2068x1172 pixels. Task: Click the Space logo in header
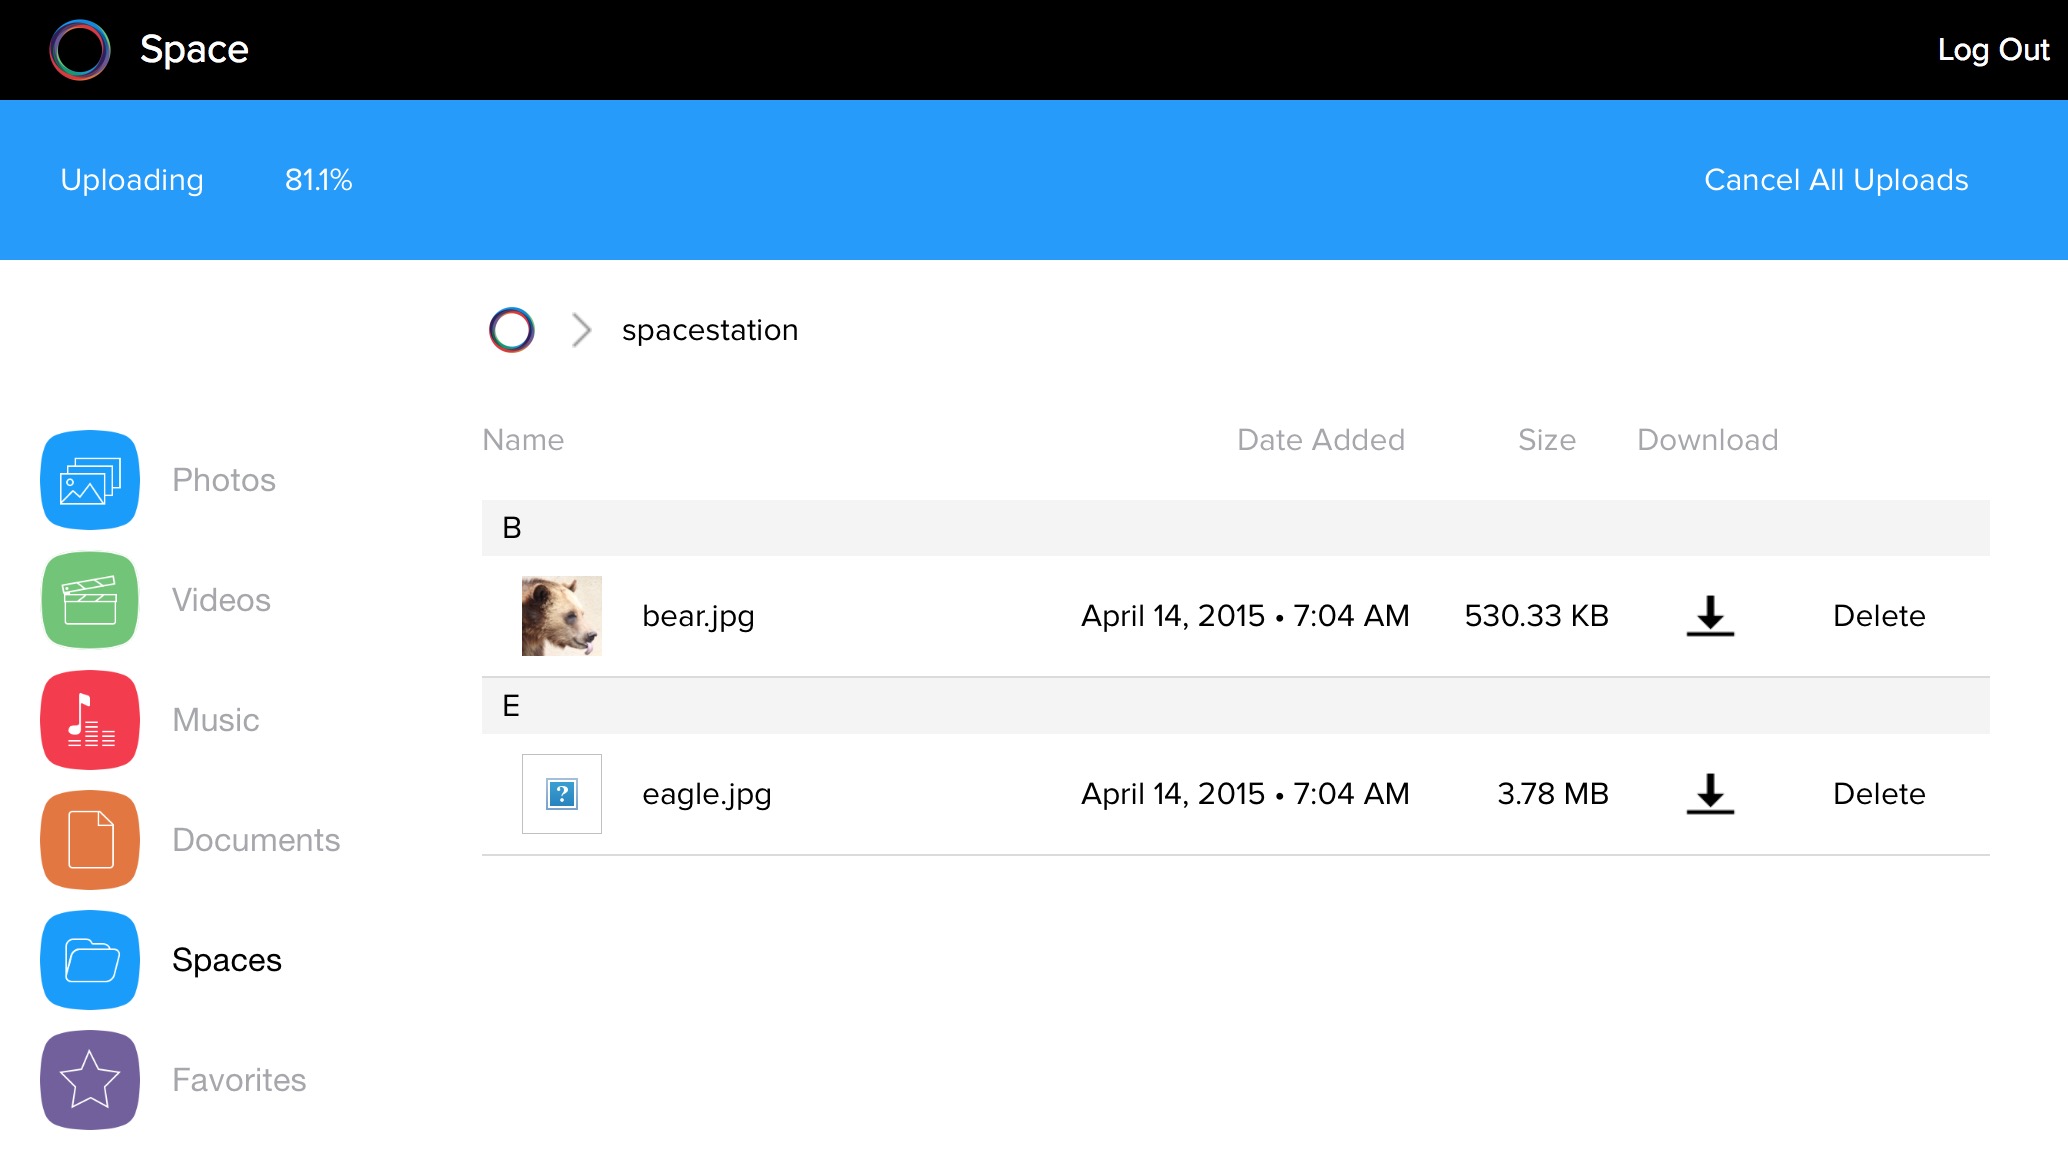80,50
